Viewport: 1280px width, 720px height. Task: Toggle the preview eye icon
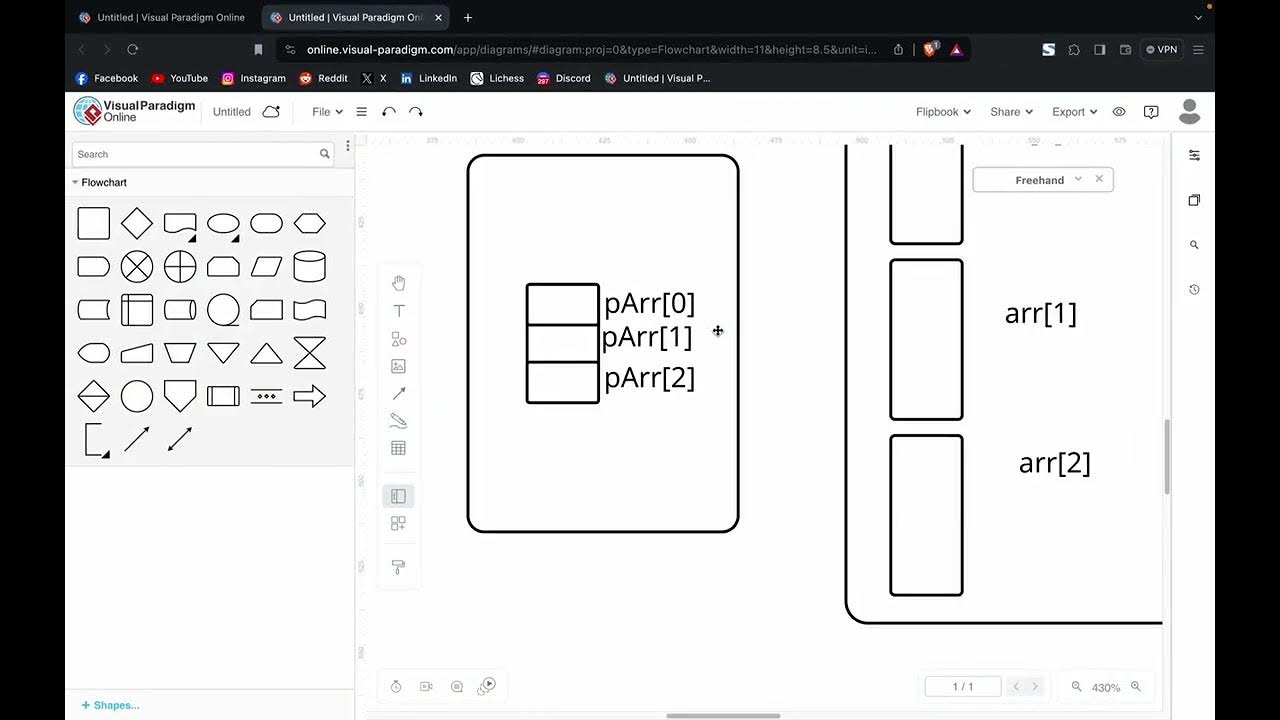[1119, 112]
